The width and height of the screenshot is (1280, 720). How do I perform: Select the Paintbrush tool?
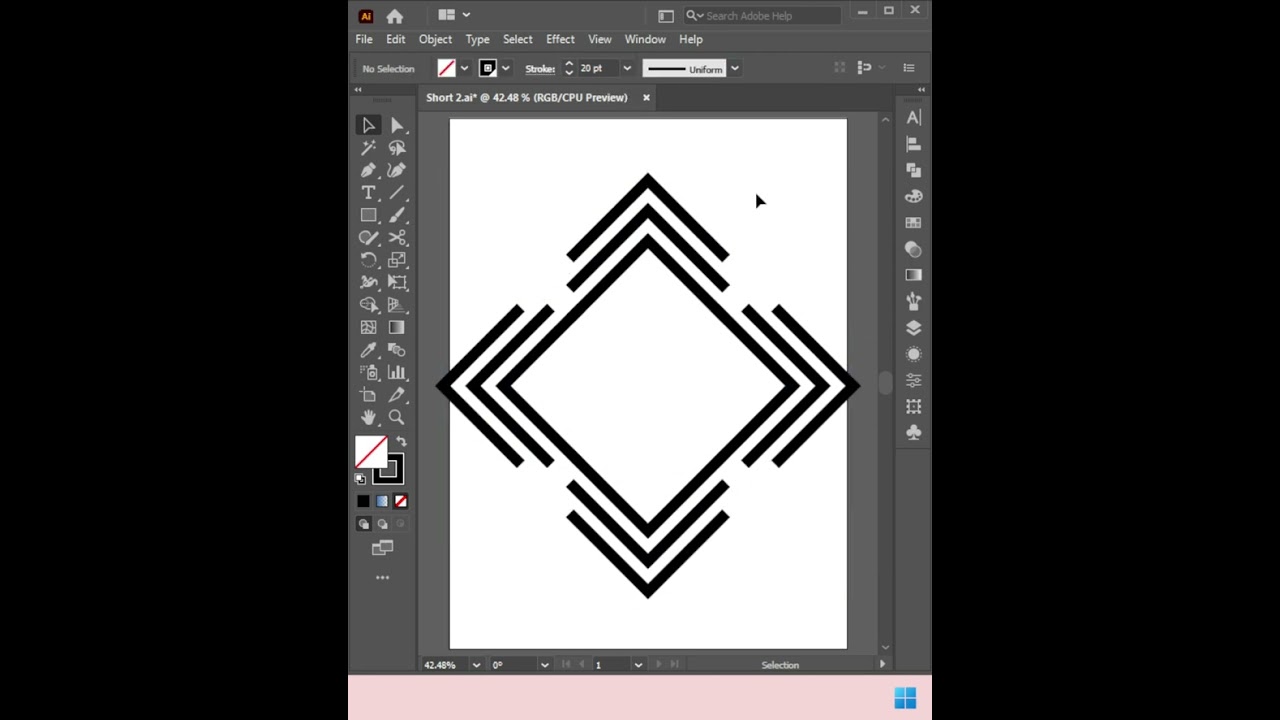(x=397, y=215)
